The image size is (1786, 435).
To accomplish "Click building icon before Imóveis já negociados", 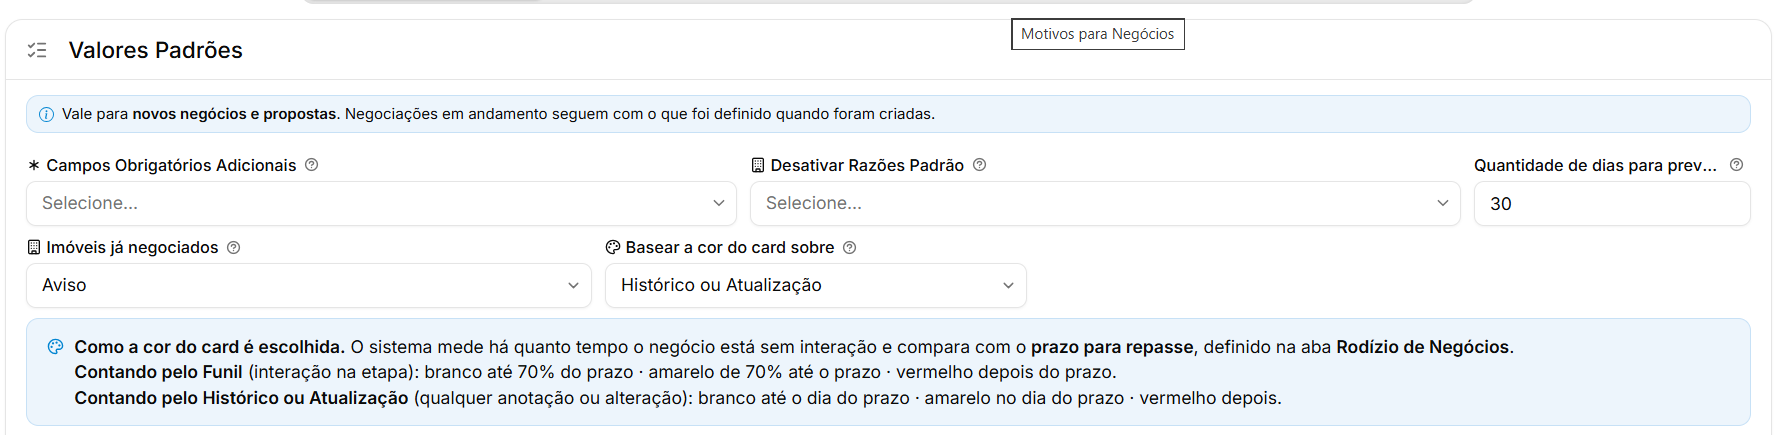I will [x=34, y=247].
